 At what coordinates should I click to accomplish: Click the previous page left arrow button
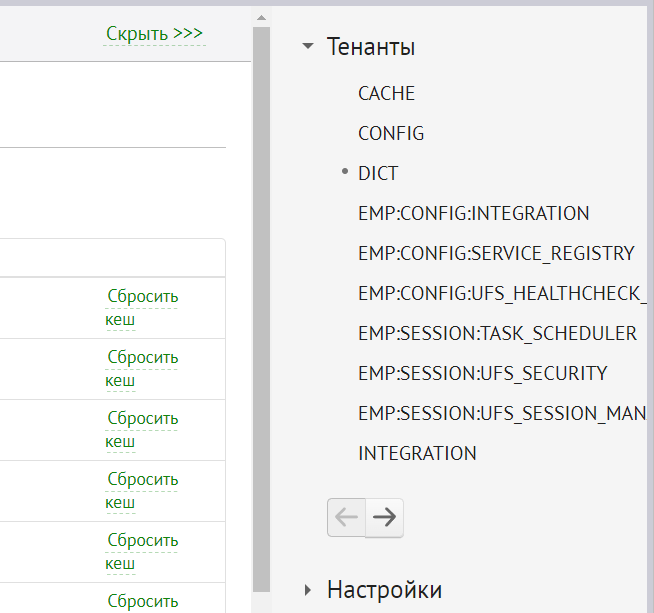pyautogui.click(x=346, y=517)
